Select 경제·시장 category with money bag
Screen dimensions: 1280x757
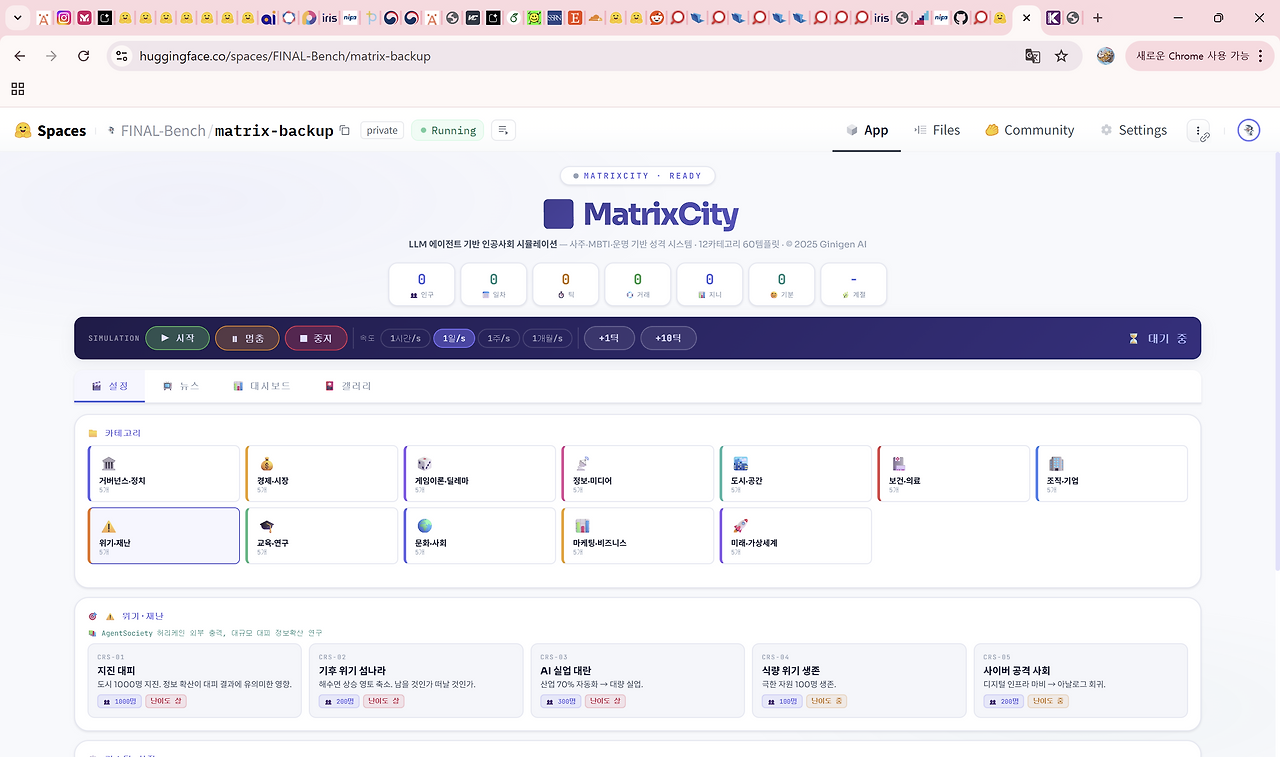(x=322, y=473)
